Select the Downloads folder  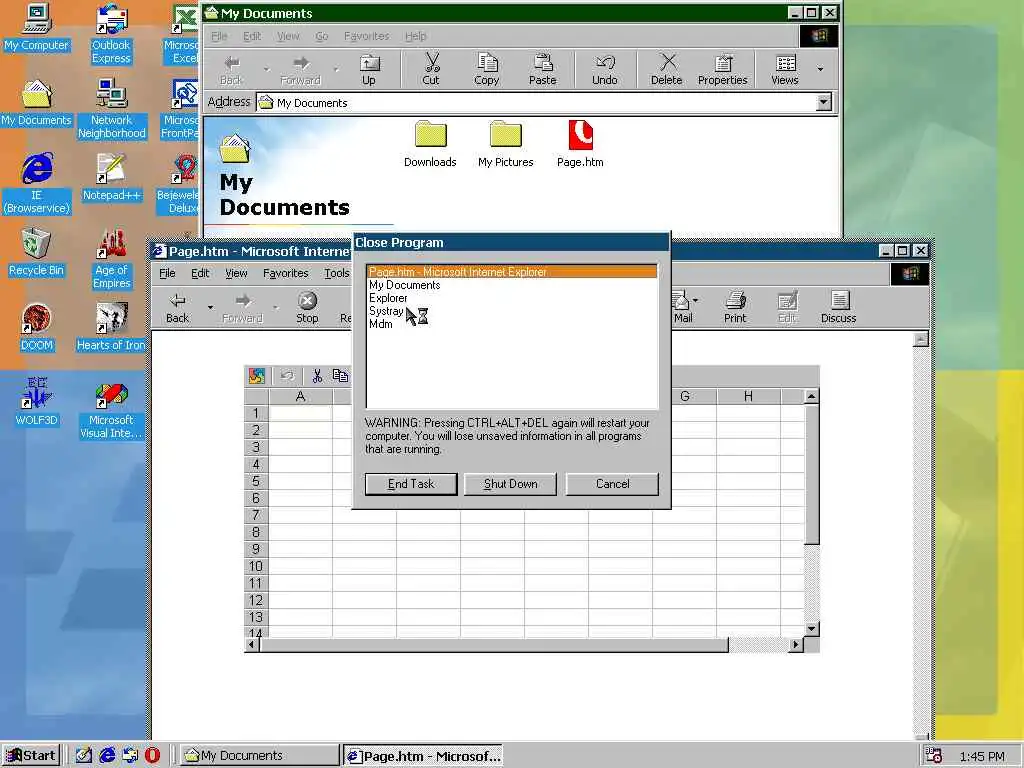(x=430, y=144)
